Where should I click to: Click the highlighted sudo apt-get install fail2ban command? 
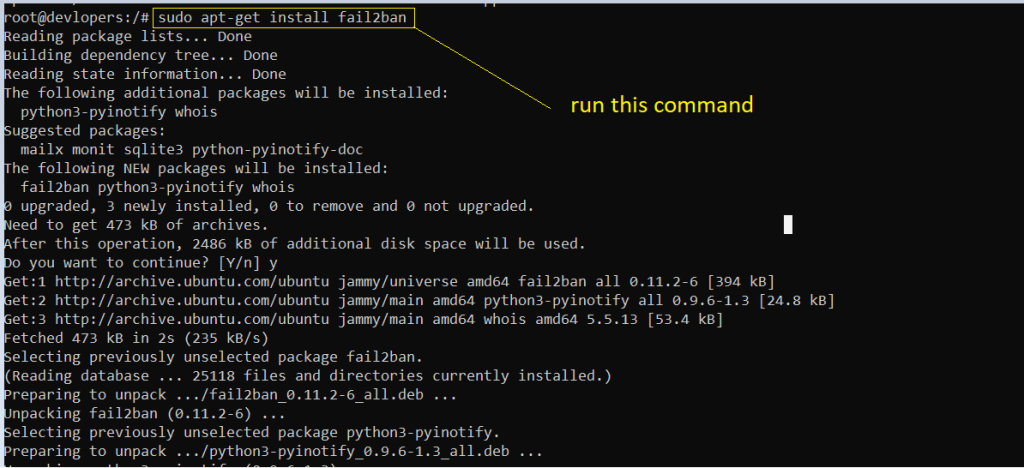pyautogui.click(x=283, y=18)
